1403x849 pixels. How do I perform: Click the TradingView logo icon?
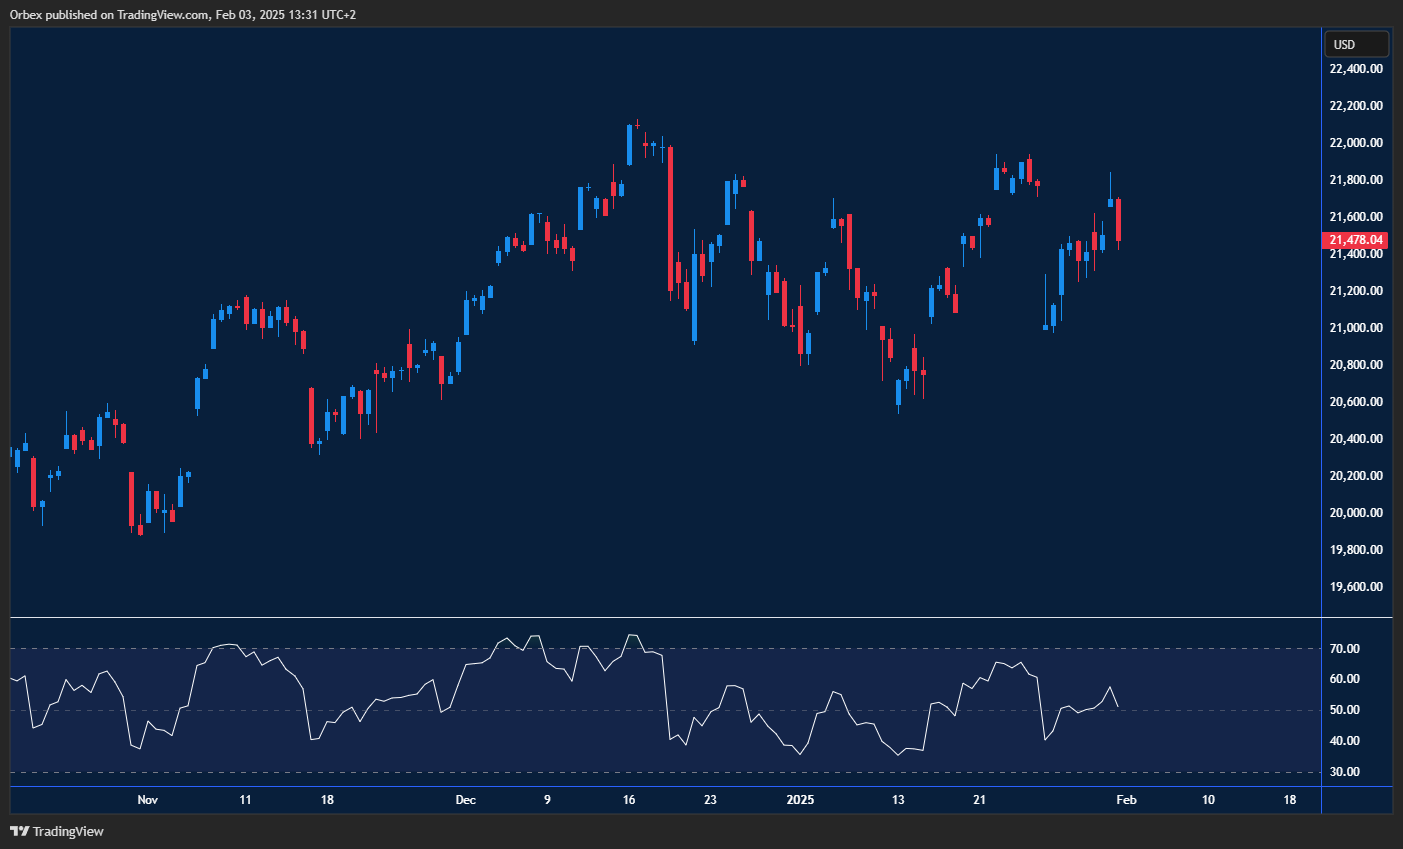pos(19,831)
